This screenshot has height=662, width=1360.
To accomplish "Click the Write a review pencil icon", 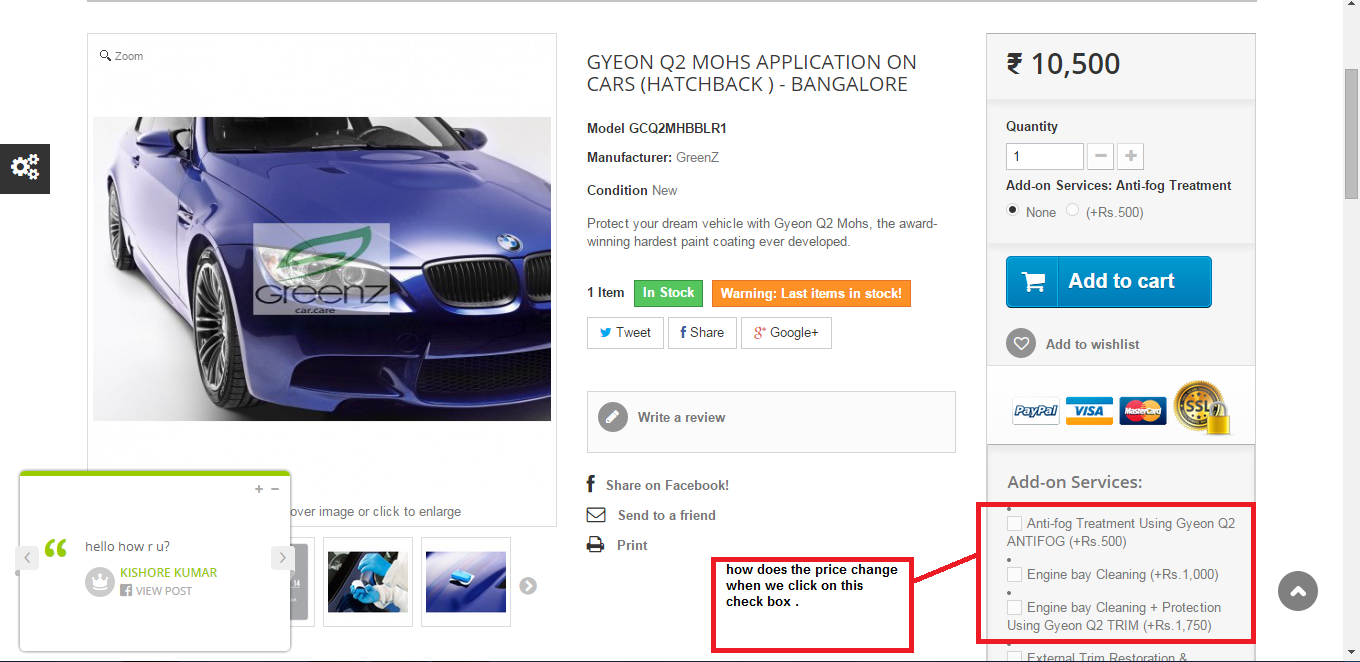I will coord(613,417).
